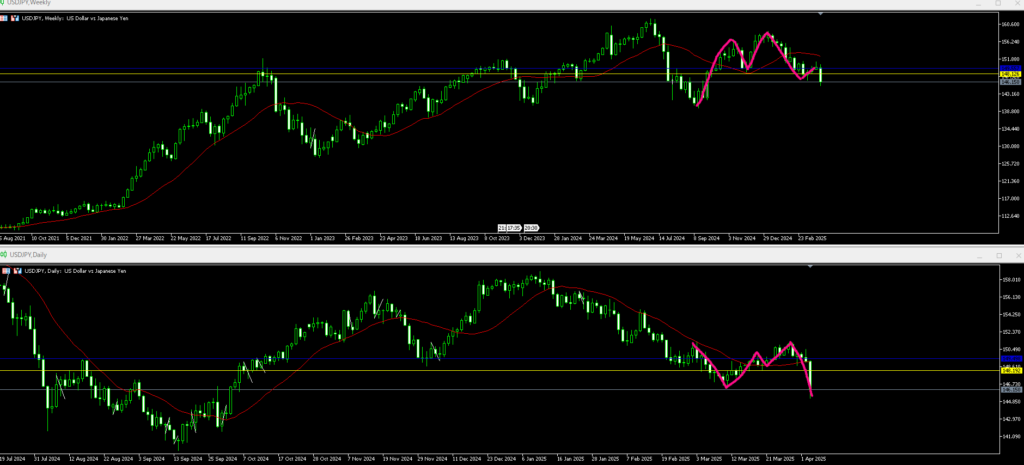1024x465 pixels.
Task: Click the chart shift triangle in Weekly chart
Action: [821, 13]
